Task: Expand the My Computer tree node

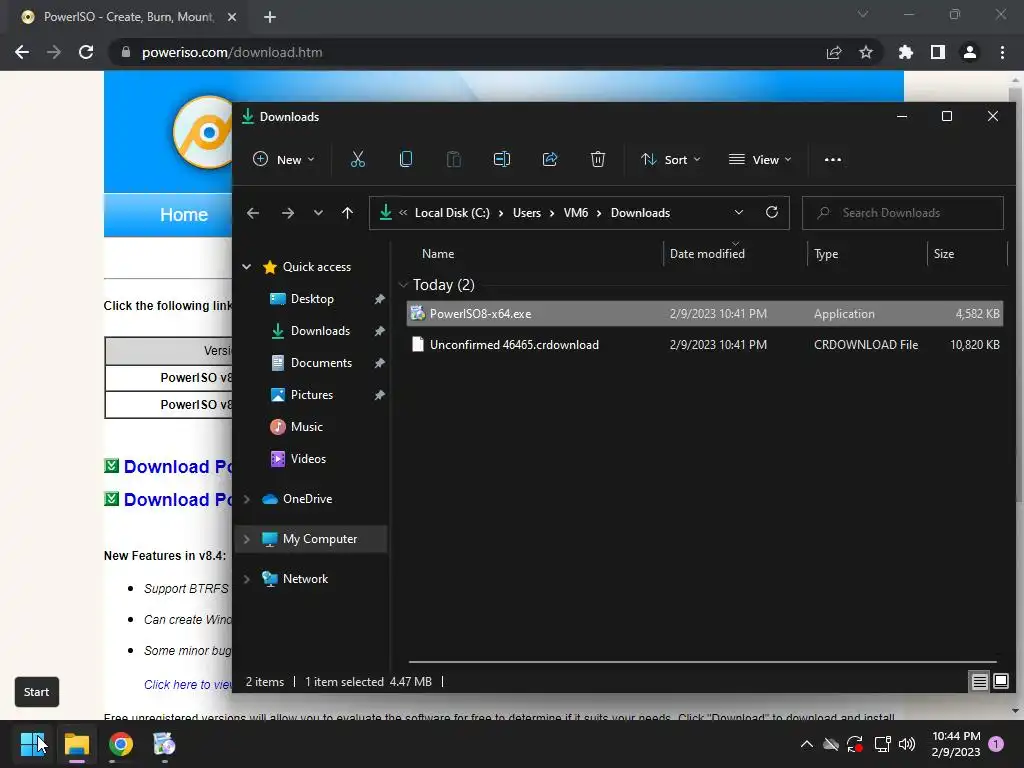Action: [x=247, y=539]
